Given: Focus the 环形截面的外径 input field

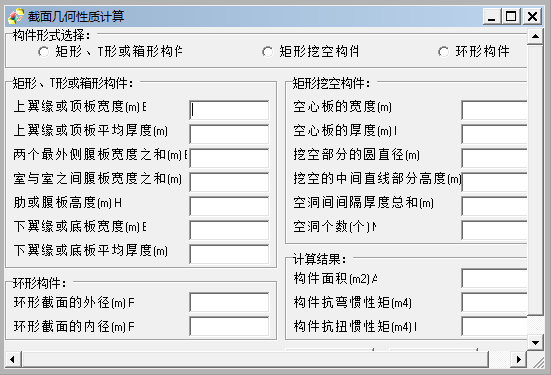Looking at the screenshot, I should tap(229, 302).
